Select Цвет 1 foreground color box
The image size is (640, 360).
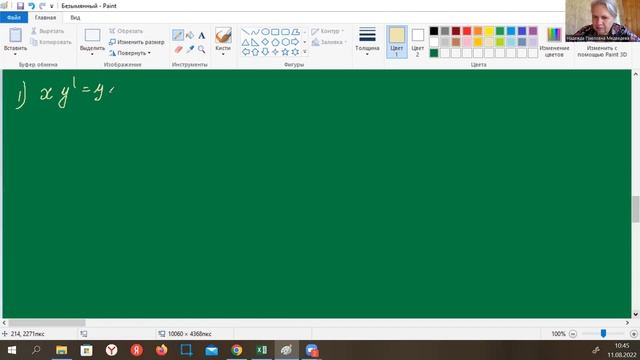point(396,42)
